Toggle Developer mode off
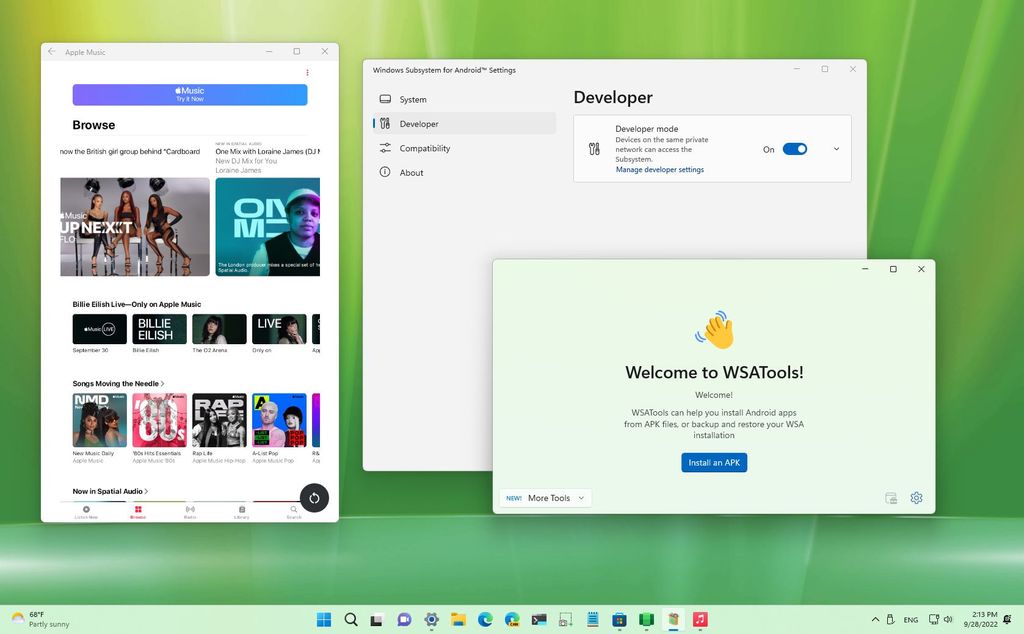 pyautogui.click(x=795, y=148)
